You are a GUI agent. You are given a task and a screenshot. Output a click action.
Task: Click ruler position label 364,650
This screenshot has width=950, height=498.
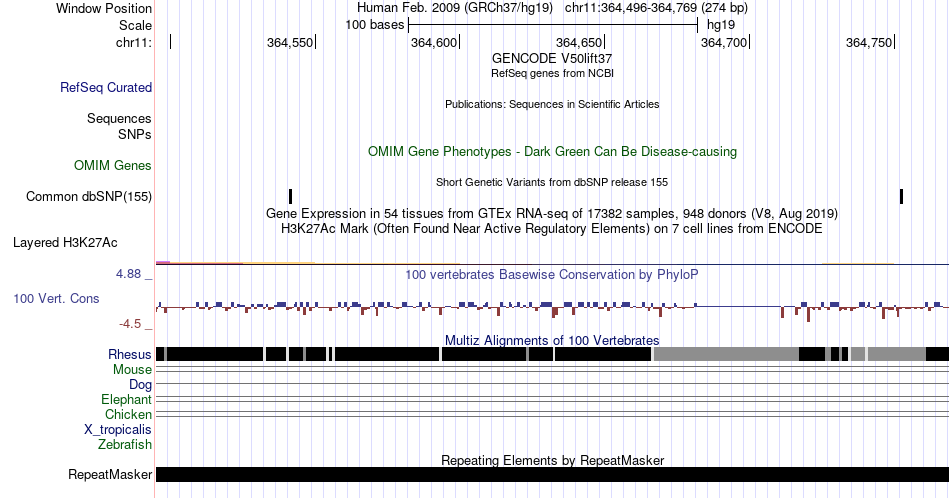coord(579,42)
